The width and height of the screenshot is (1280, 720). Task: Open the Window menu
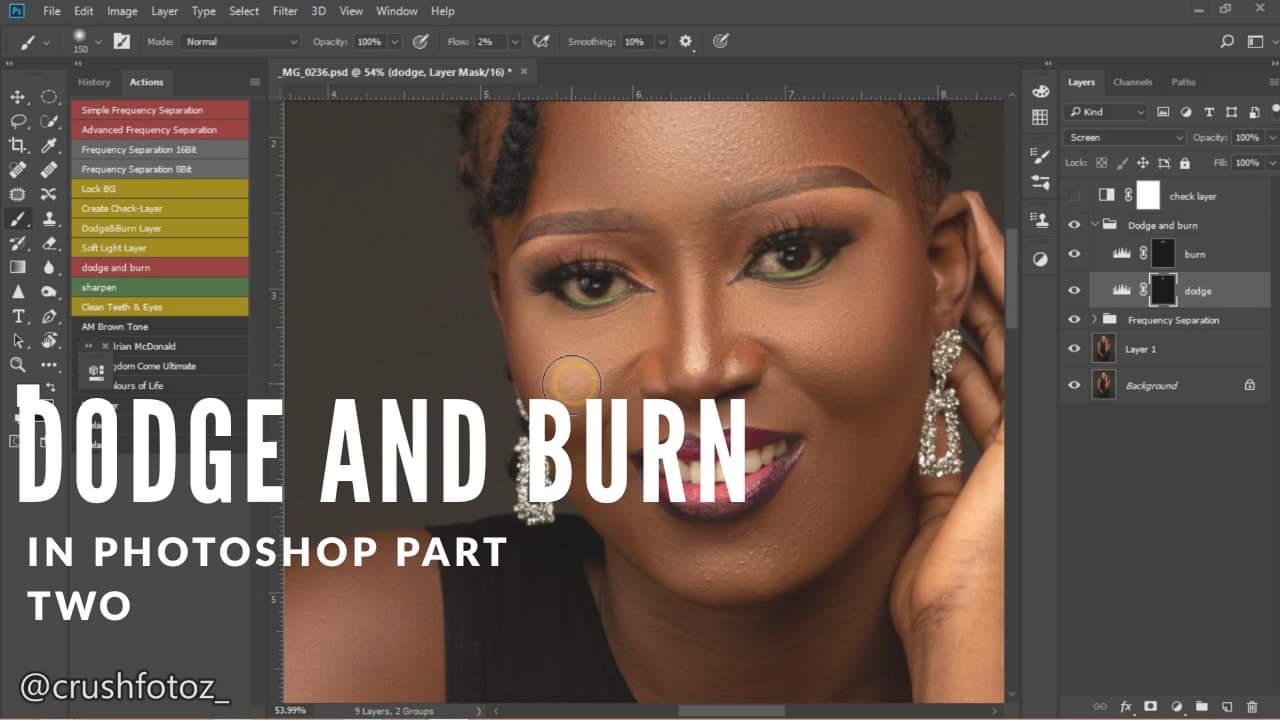tap(397, 11)
